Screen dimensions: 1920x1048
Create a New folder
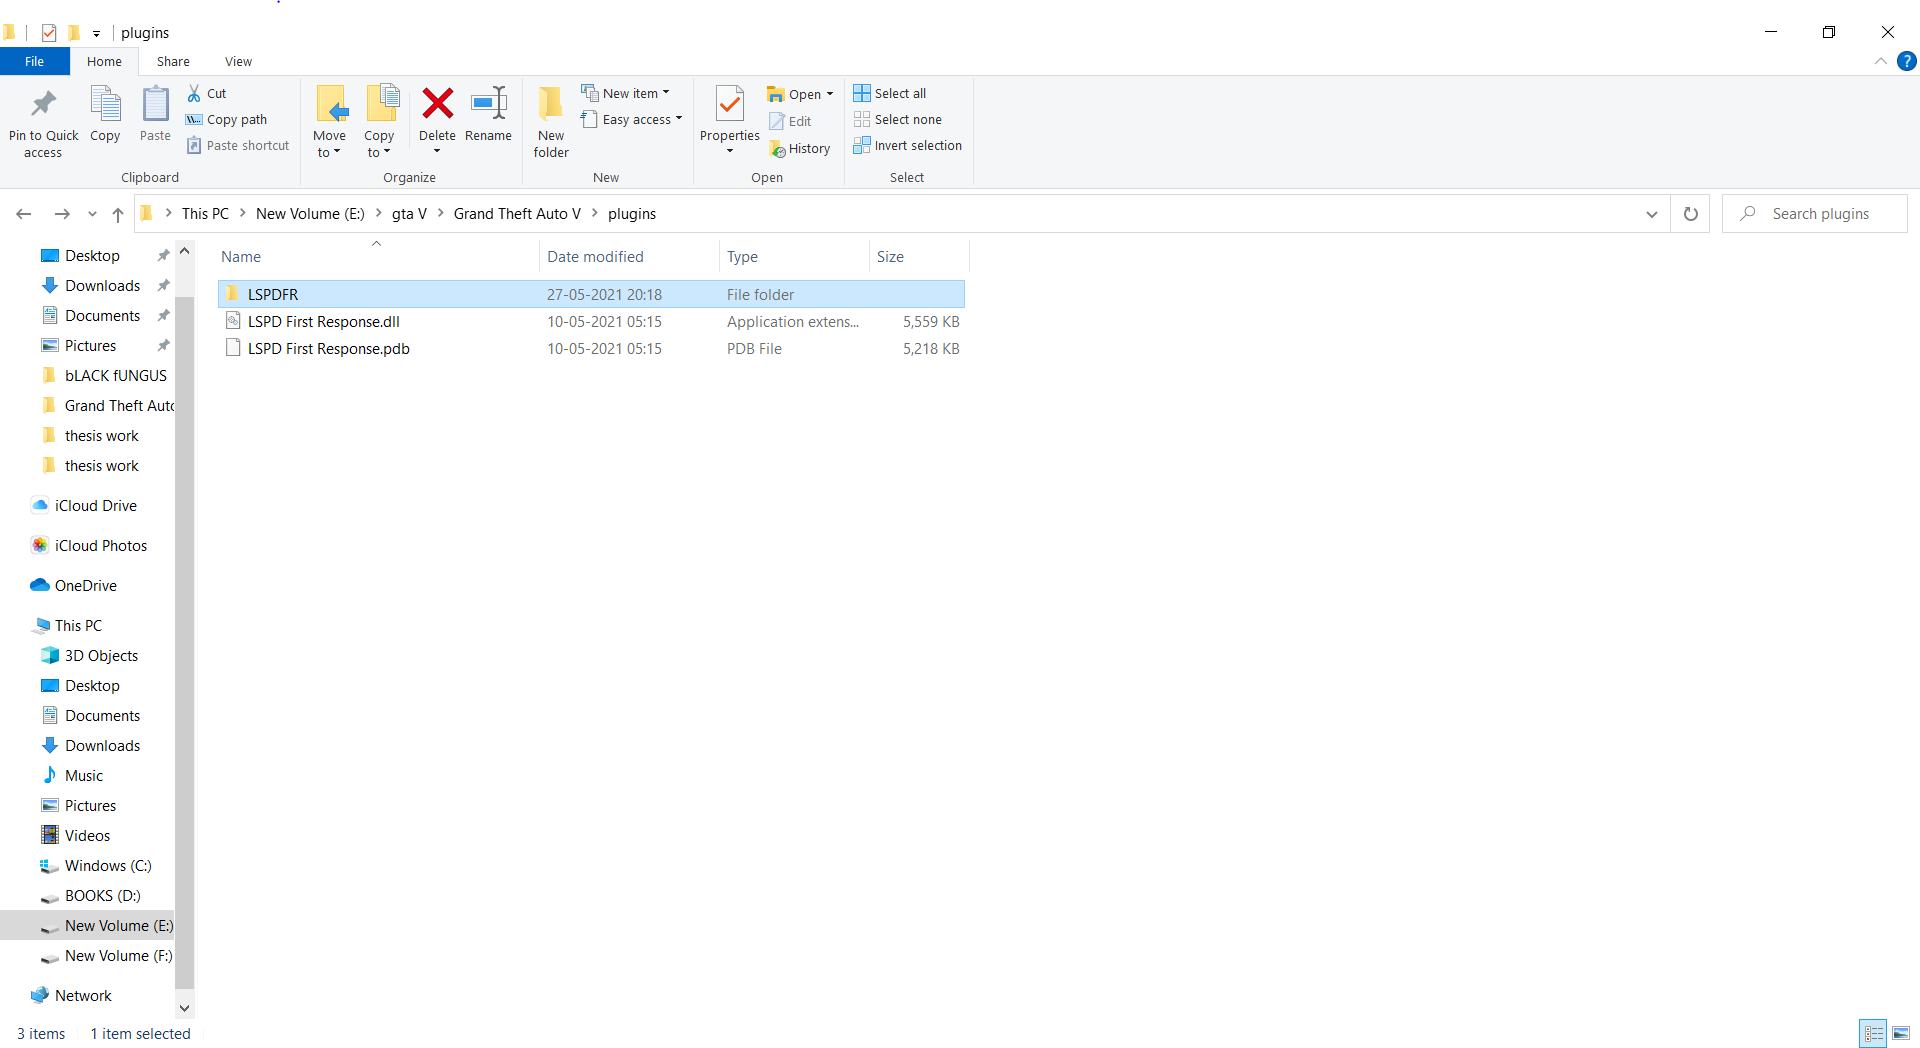[x=551, y=121]
